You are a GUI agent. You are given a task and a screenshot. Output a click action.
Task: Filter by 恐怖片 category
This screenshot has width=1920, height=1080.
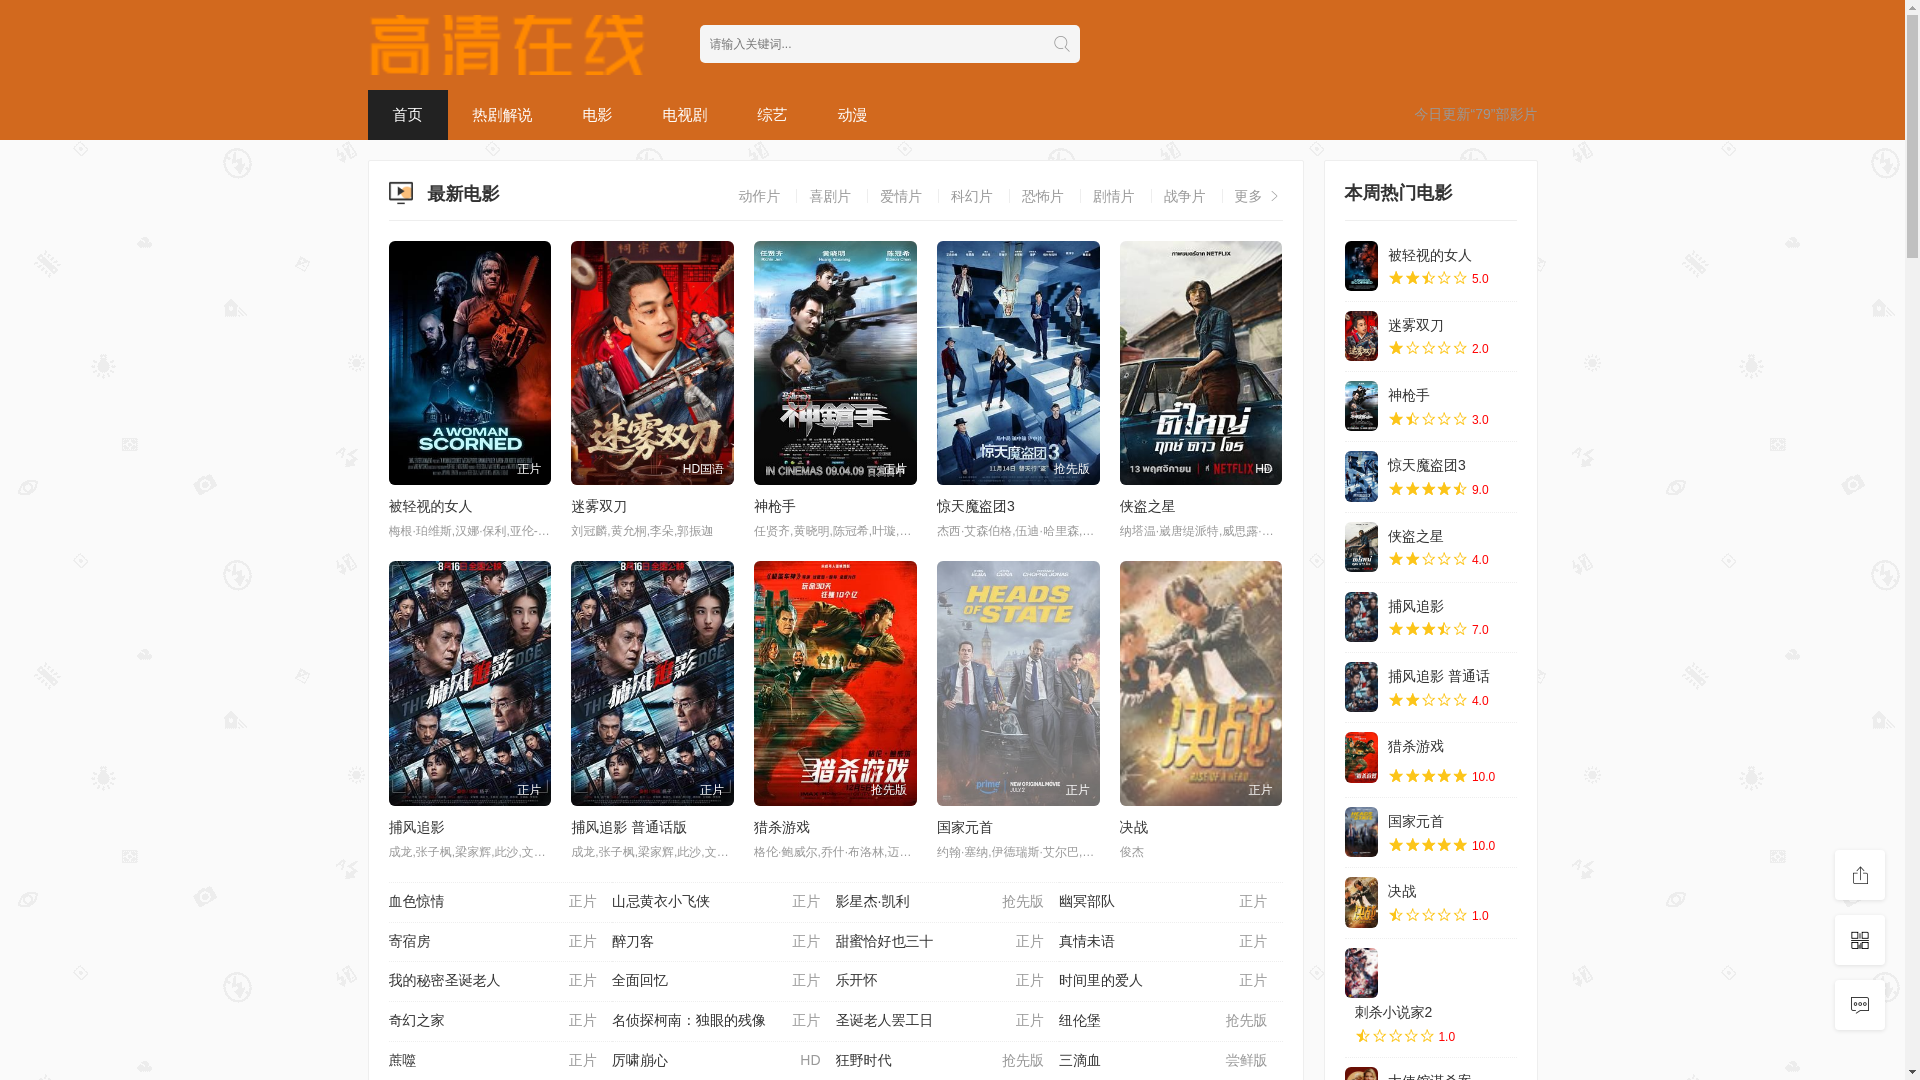1043,196
